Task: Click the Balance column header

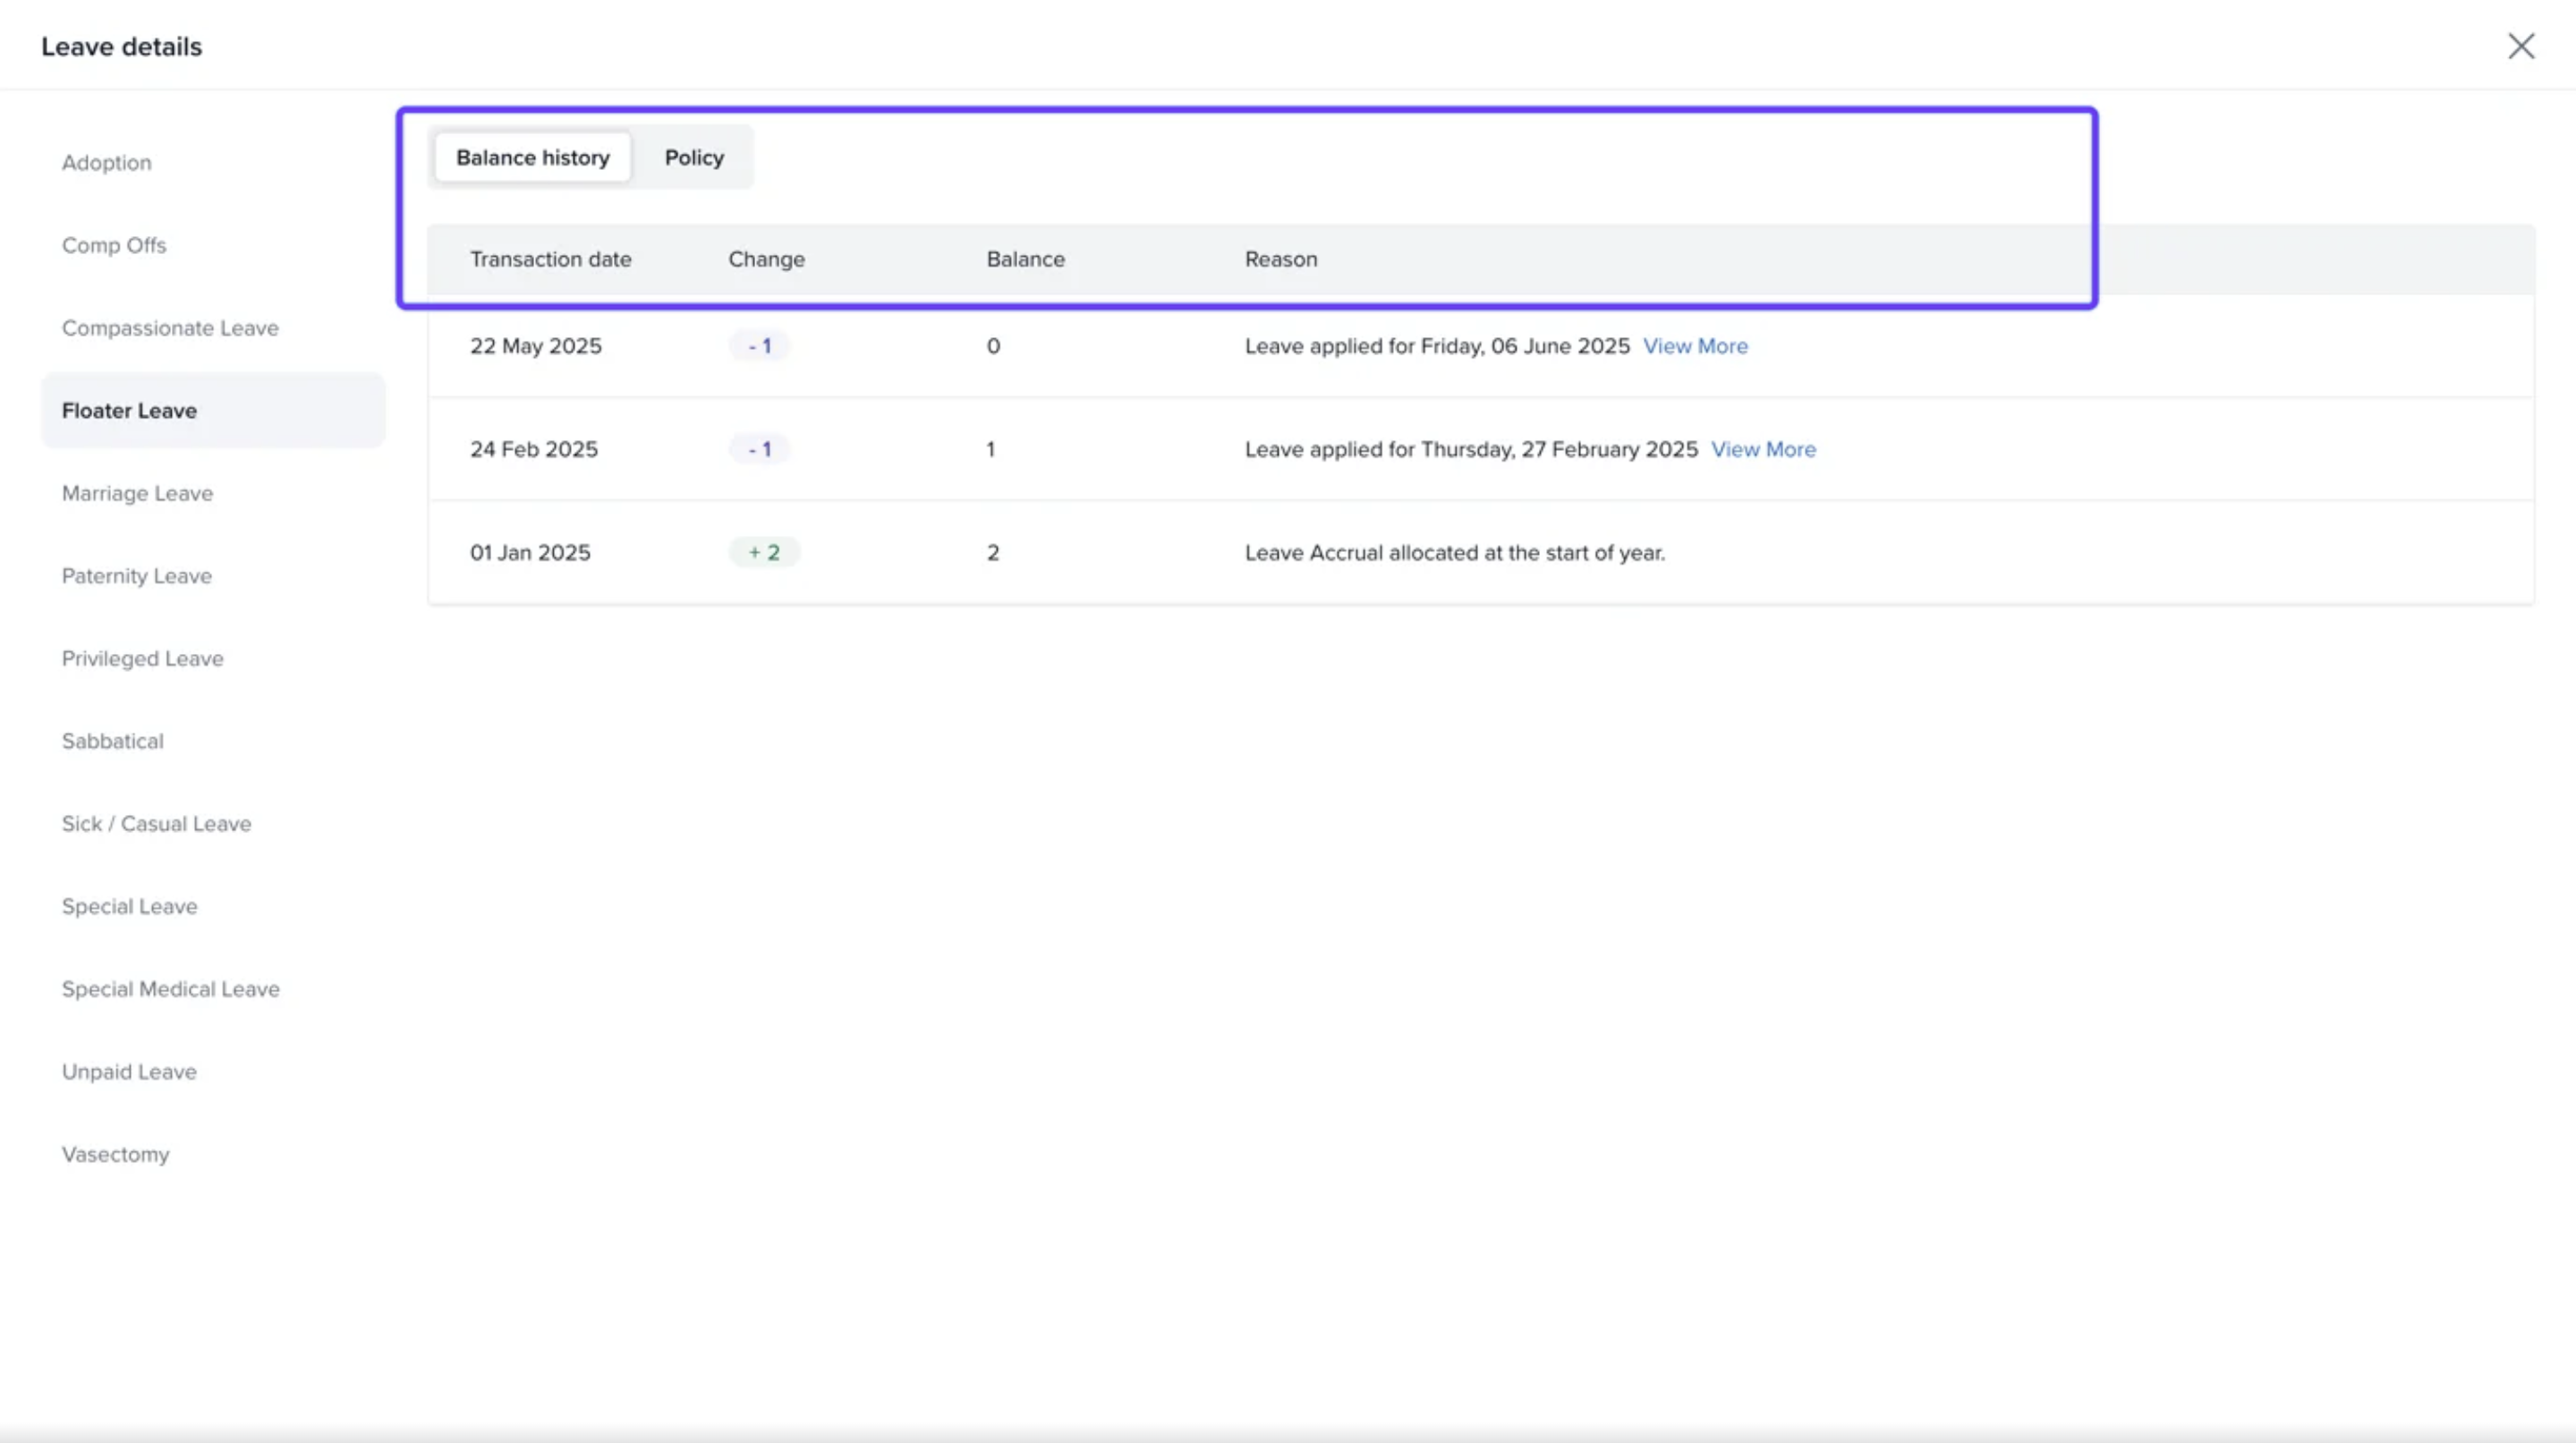Action: [1025, 260]
